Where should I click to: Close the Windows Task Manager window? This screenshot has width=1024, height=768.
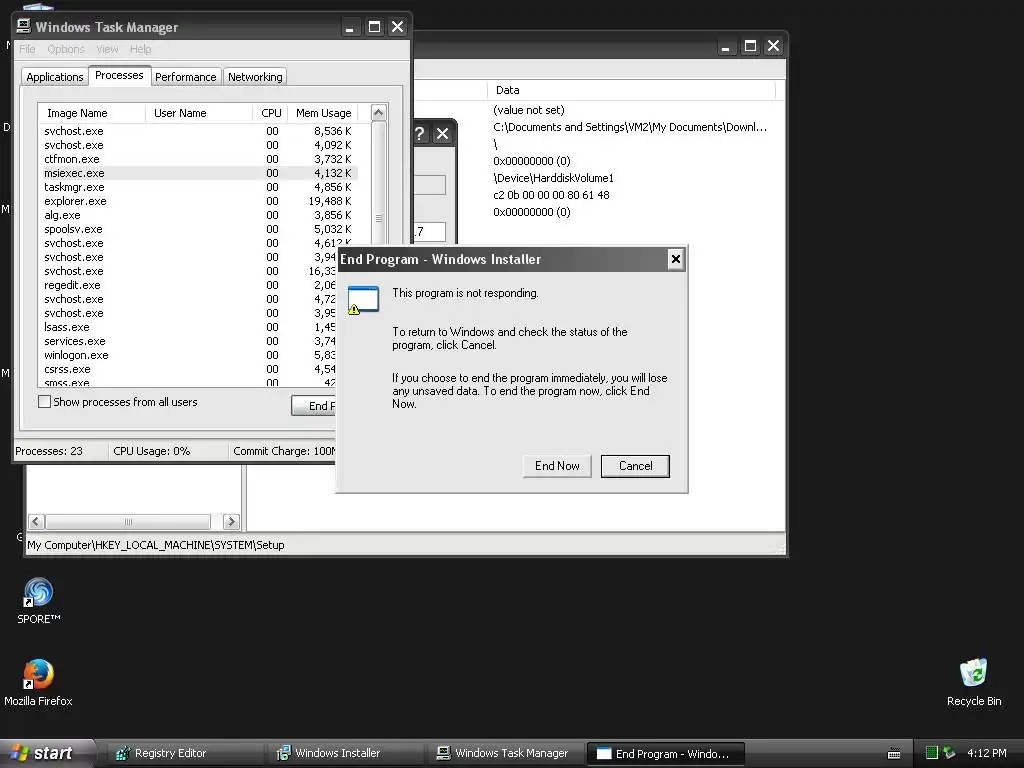click(397, 27)
